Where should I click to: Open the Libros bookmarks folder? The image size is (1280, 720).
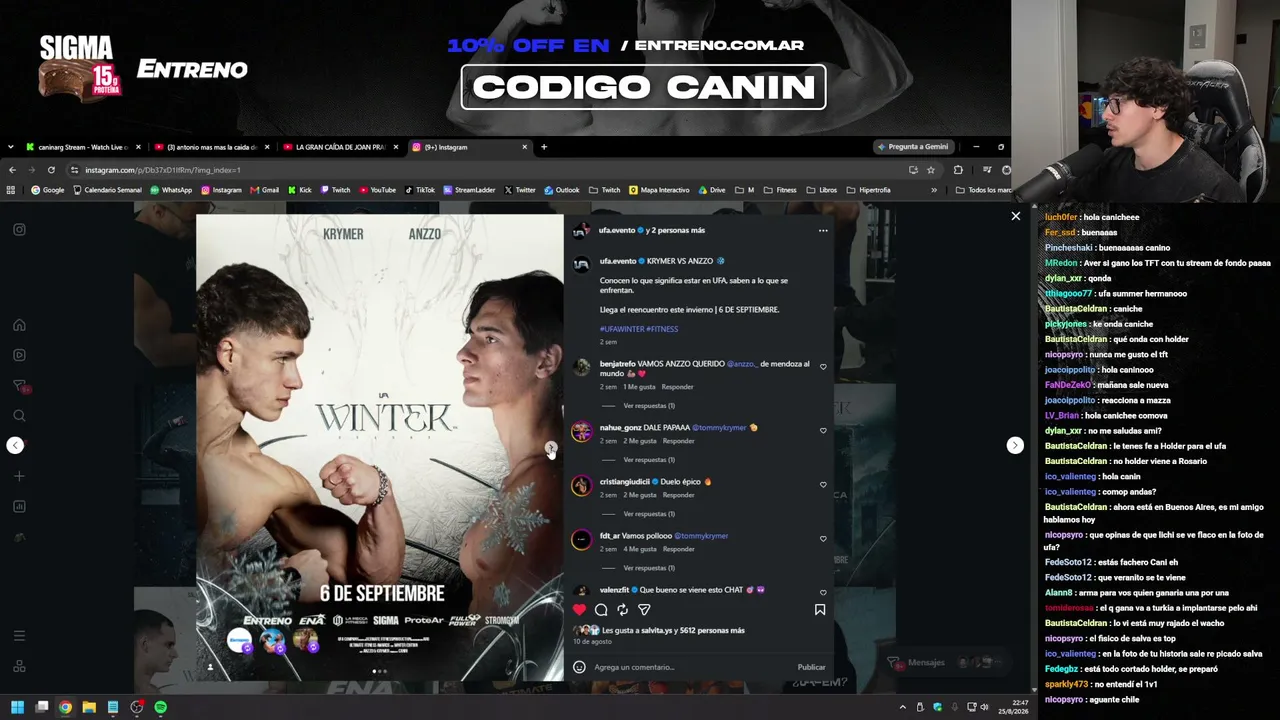tap(821, 190)
